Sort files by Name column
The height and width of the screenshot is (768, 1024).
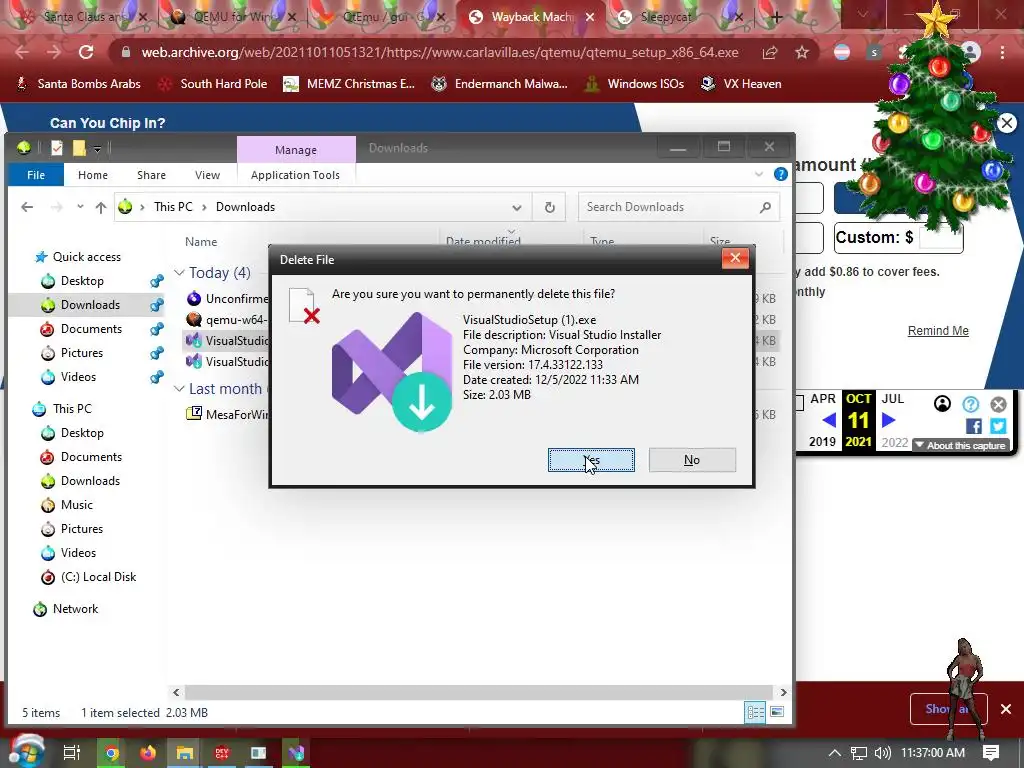coord(201,242)
